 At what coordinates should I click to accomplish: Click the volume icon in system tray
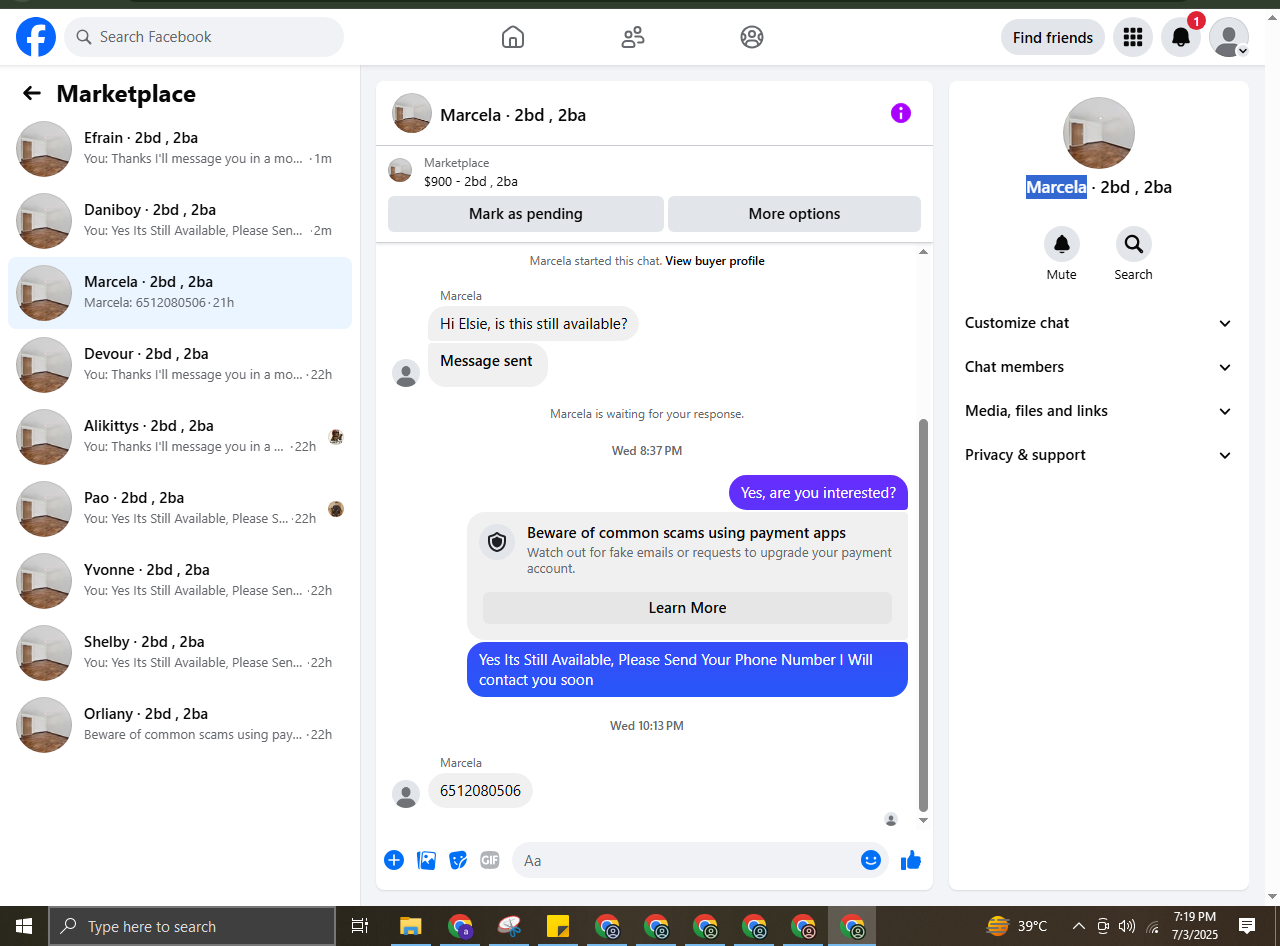1127,926
